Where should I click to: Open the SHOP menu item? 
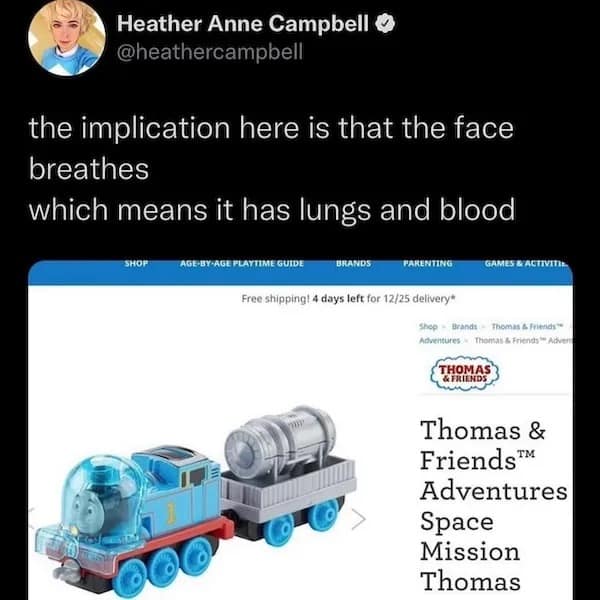[136, 264]
